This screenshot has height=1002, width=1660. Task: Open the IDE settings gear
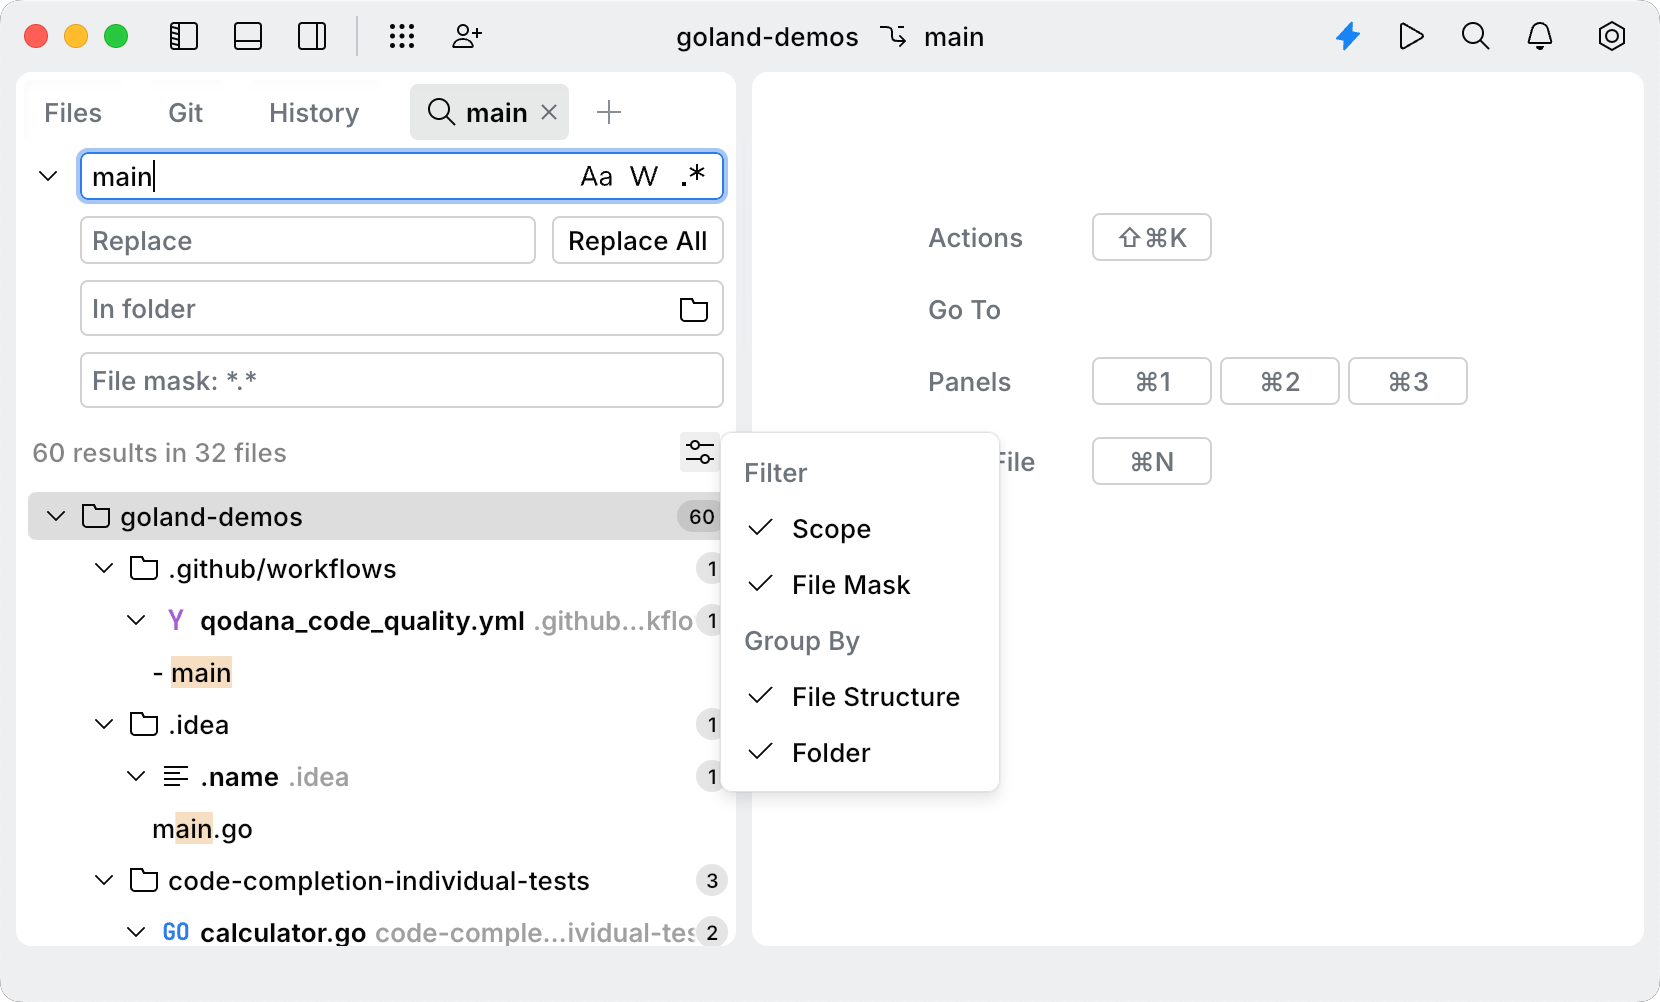click(1612, 36)
